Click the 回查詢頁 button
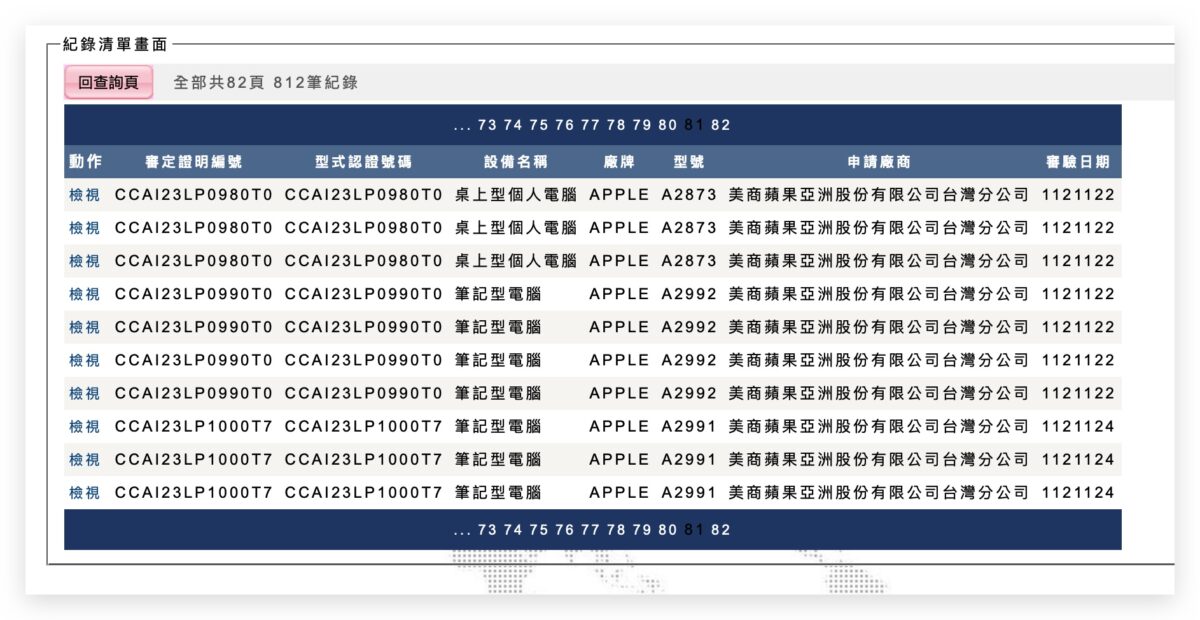The height and width of the screenshot is (620, 1200). click(108, 82)
